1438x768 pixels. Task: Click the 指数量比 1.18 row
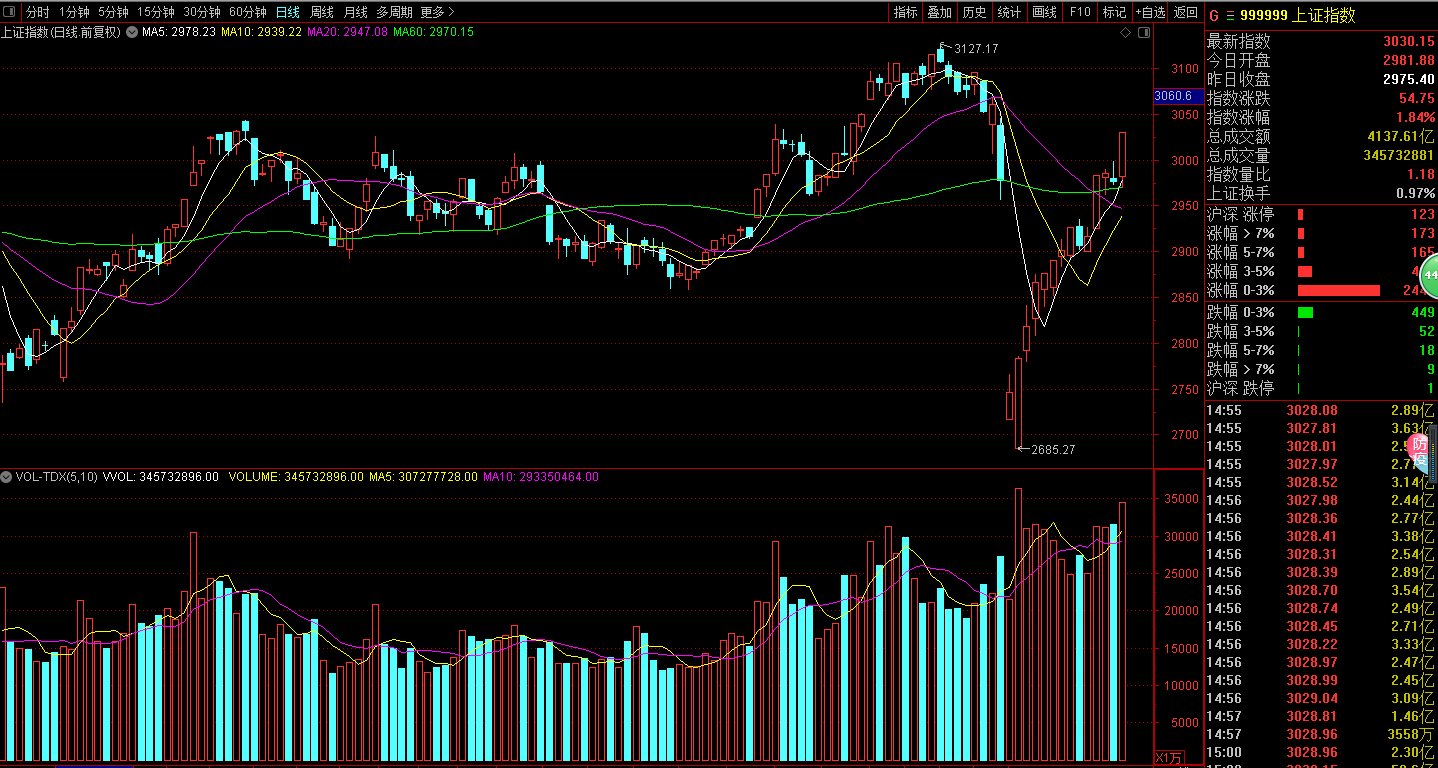click(x=1321, y=175)
